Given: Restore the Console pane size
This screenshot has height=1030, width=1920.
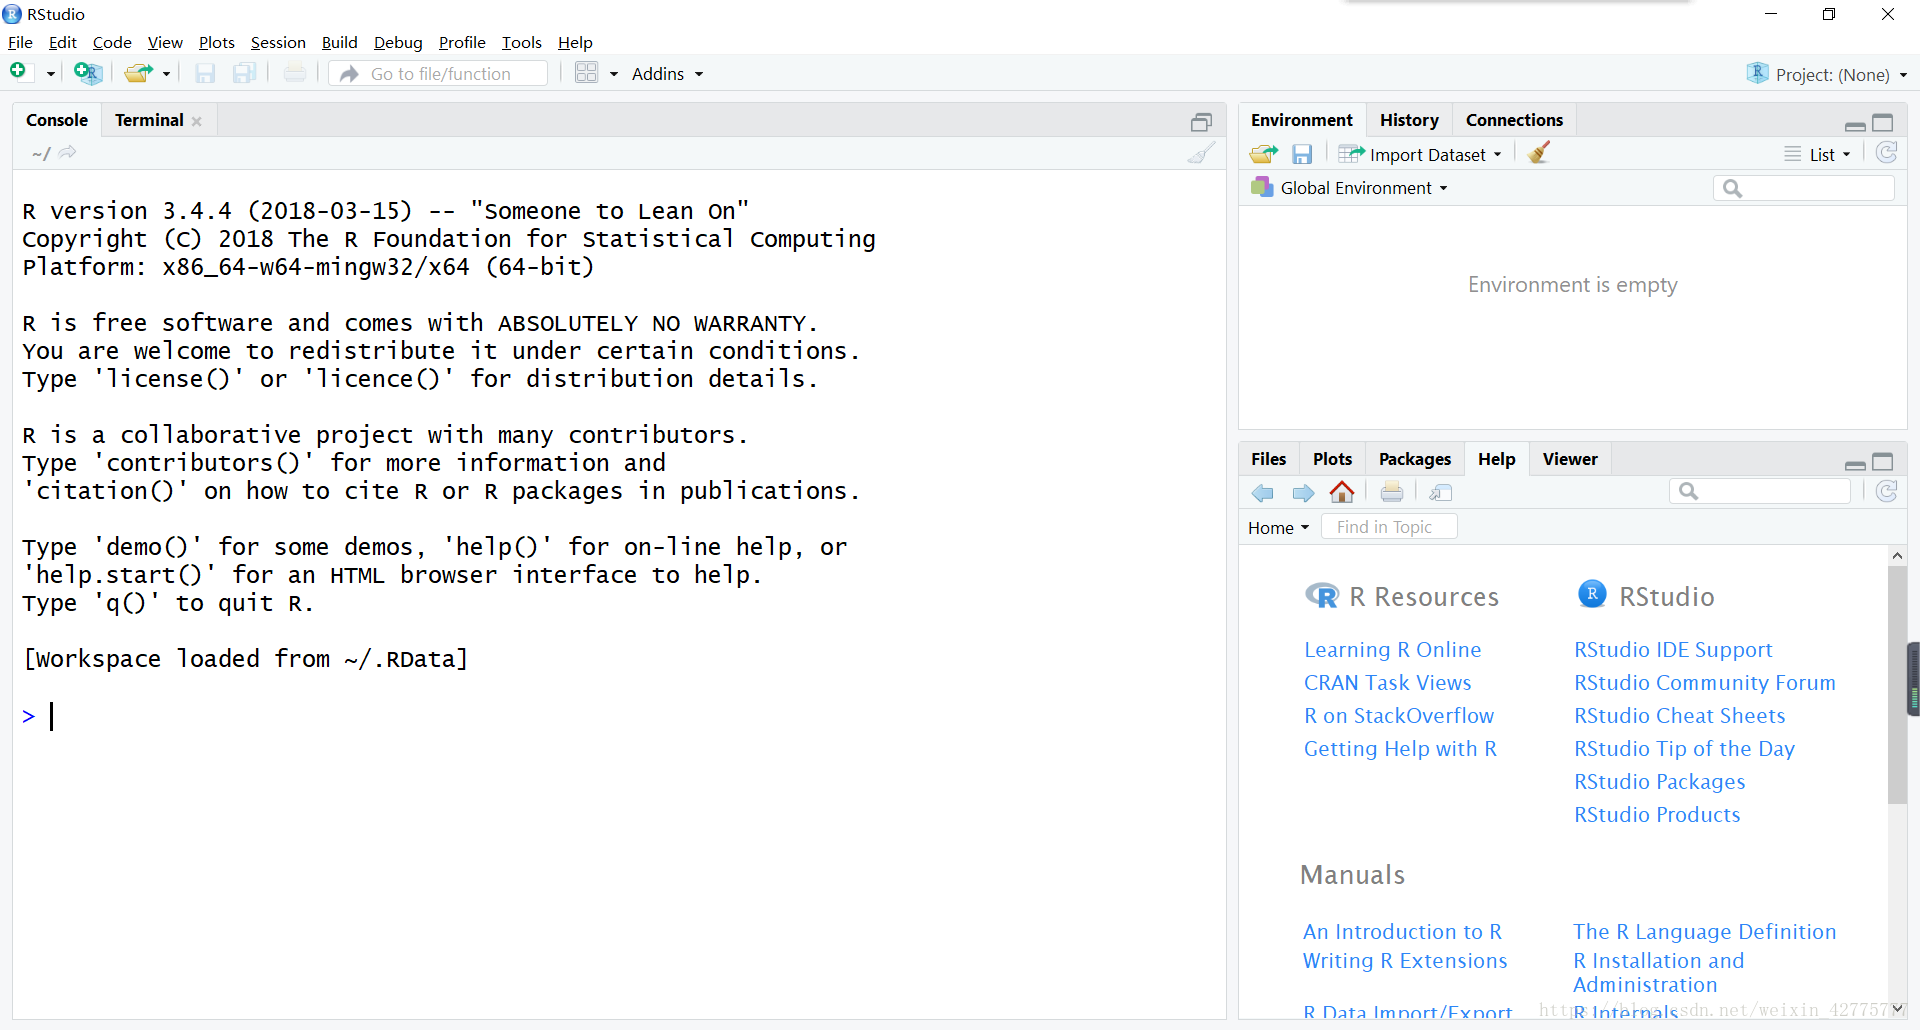Looking at the screenshot, I should (x=1201, y=122).
